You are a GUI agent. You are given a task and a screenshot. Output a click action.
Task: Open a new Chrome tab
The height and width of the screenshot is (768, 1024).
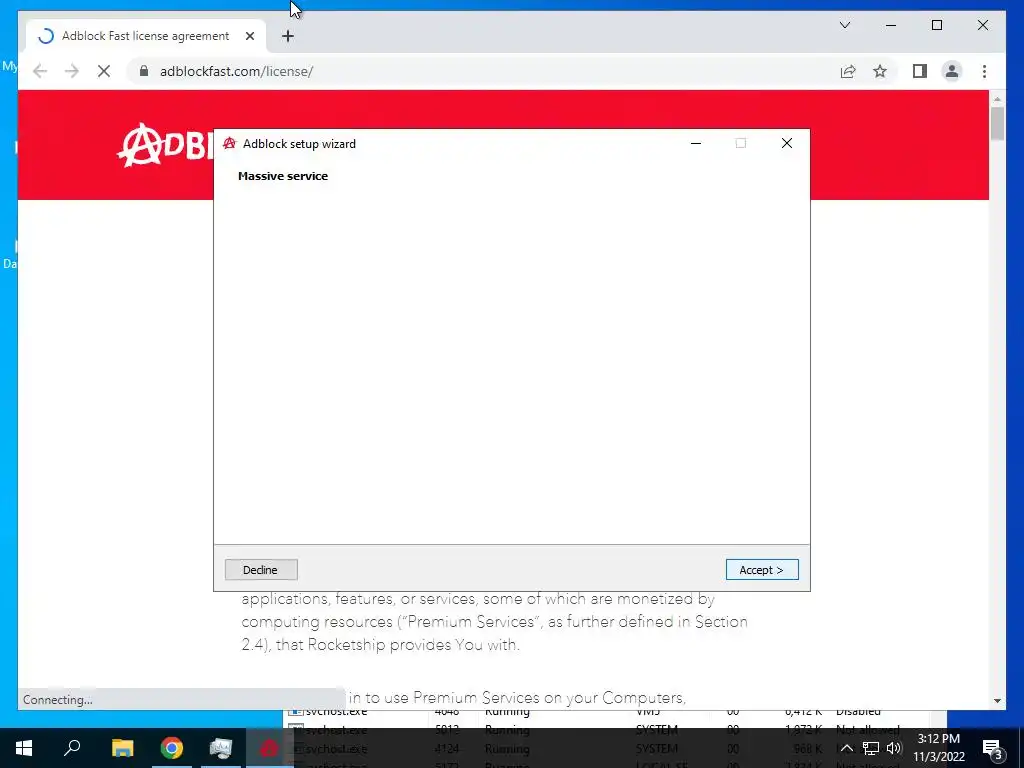(x=287, y=36)
